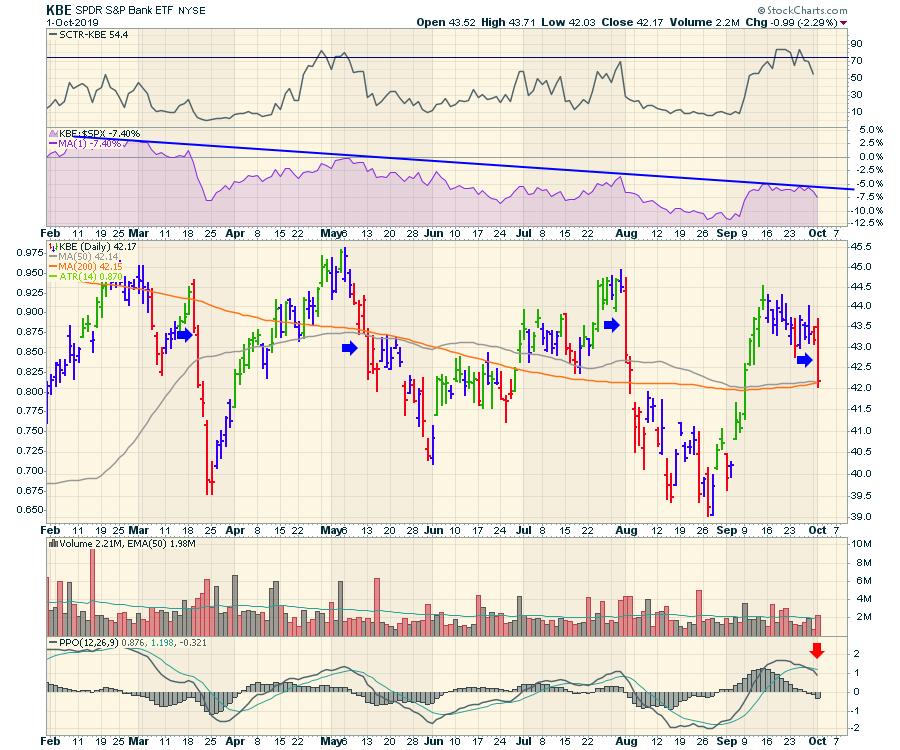The image size is (900, 750).
Task: Click the KBE (Daily) 42.17 legend label
Action: click(98, 247)
